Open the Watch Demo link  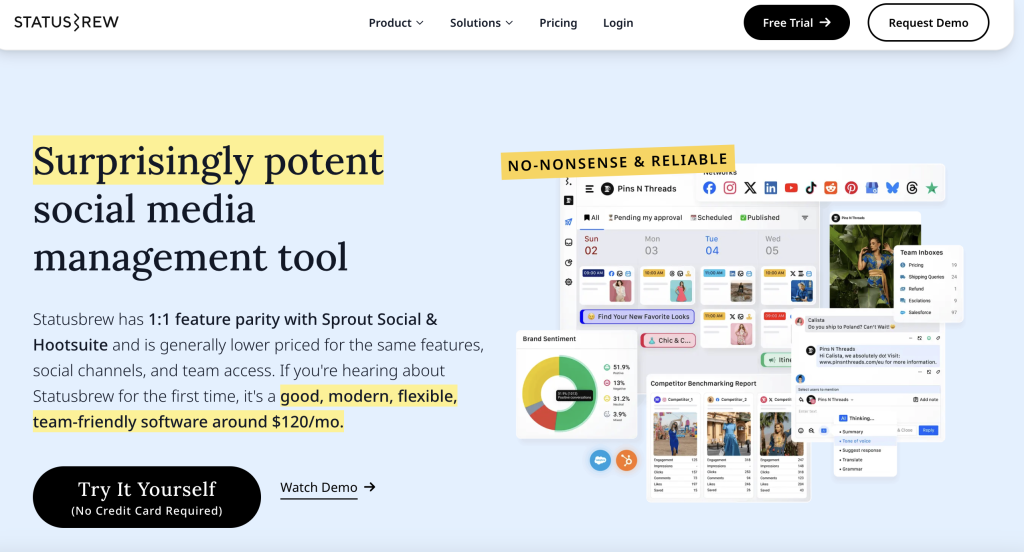(328, 487)
